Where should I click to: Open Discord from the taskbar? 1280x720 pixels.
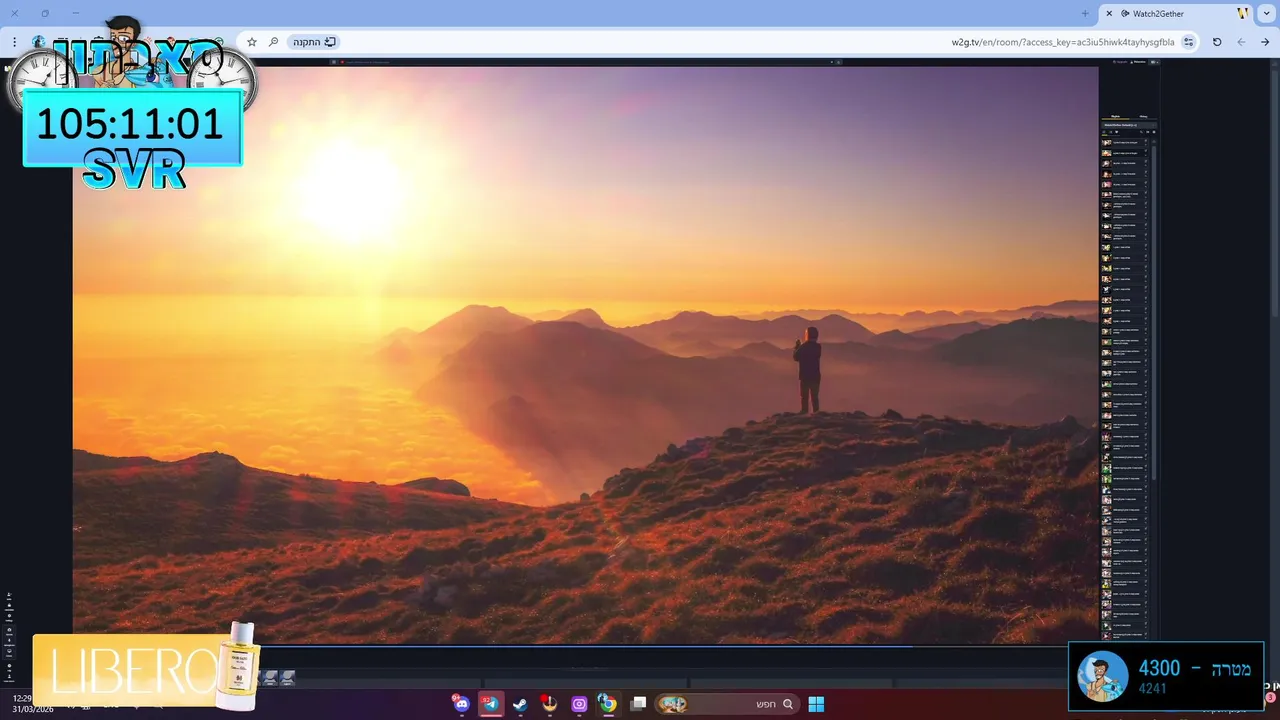(x=461, y=704)
